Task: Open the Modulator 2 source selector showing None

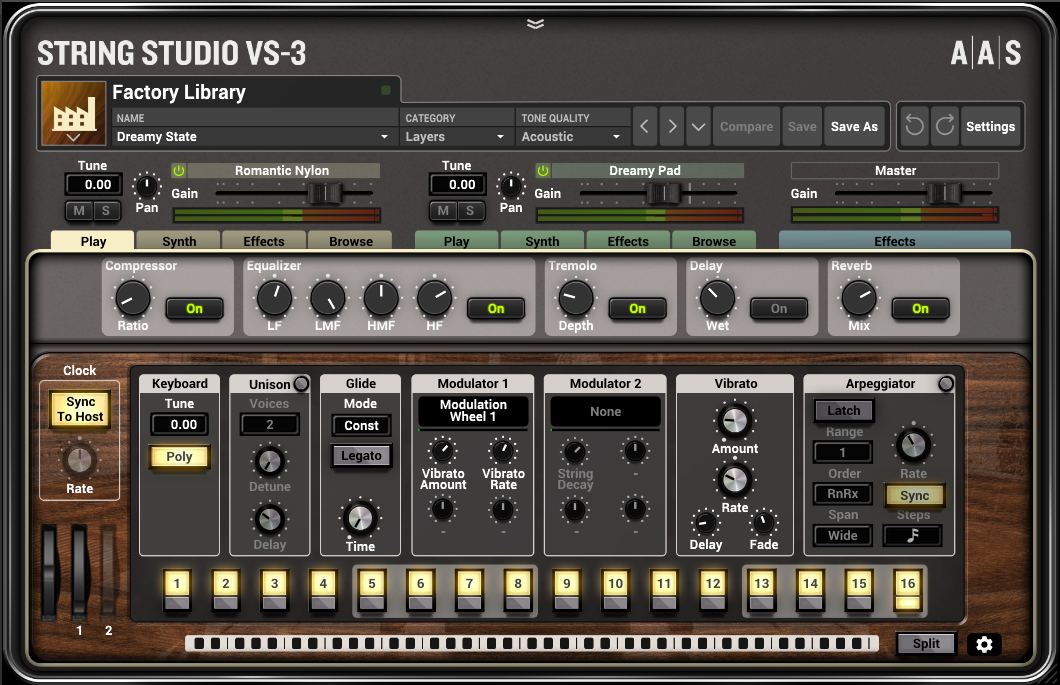Action: point(604,411)
